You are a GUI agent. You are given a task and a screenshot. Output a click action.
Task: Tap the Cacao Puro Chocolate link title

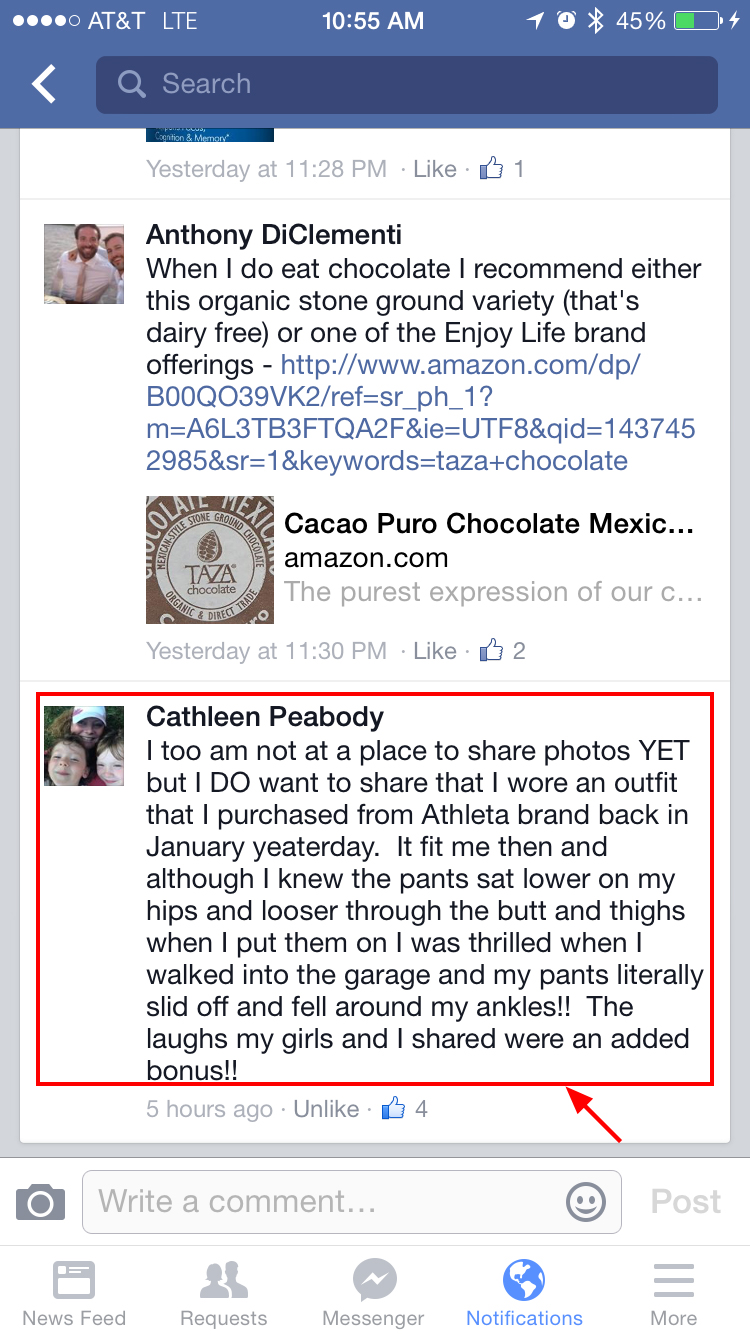point(488,524)
